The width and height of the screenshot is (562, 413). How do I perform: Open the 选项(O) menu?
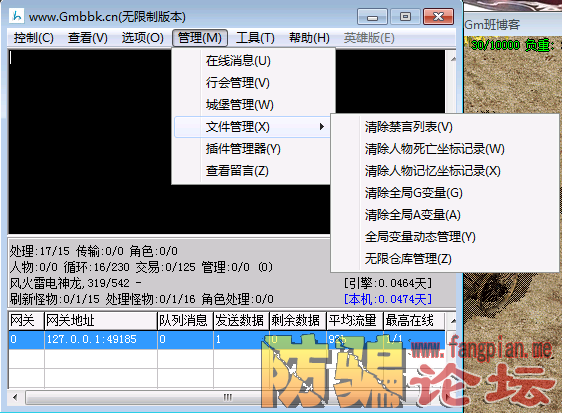[142, 38]
